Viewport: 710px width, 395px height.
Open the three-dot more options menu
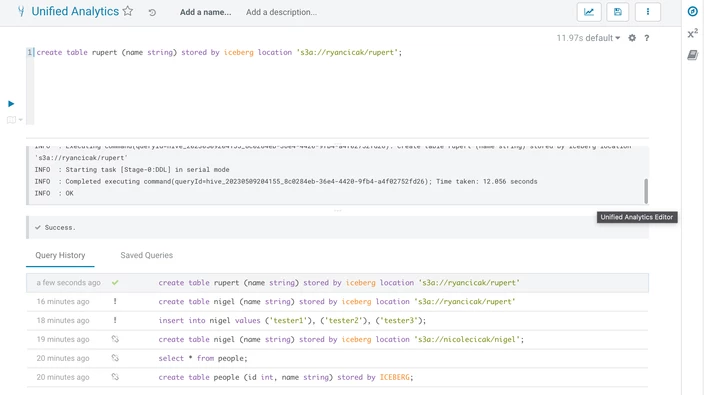(x=648, y=12)
